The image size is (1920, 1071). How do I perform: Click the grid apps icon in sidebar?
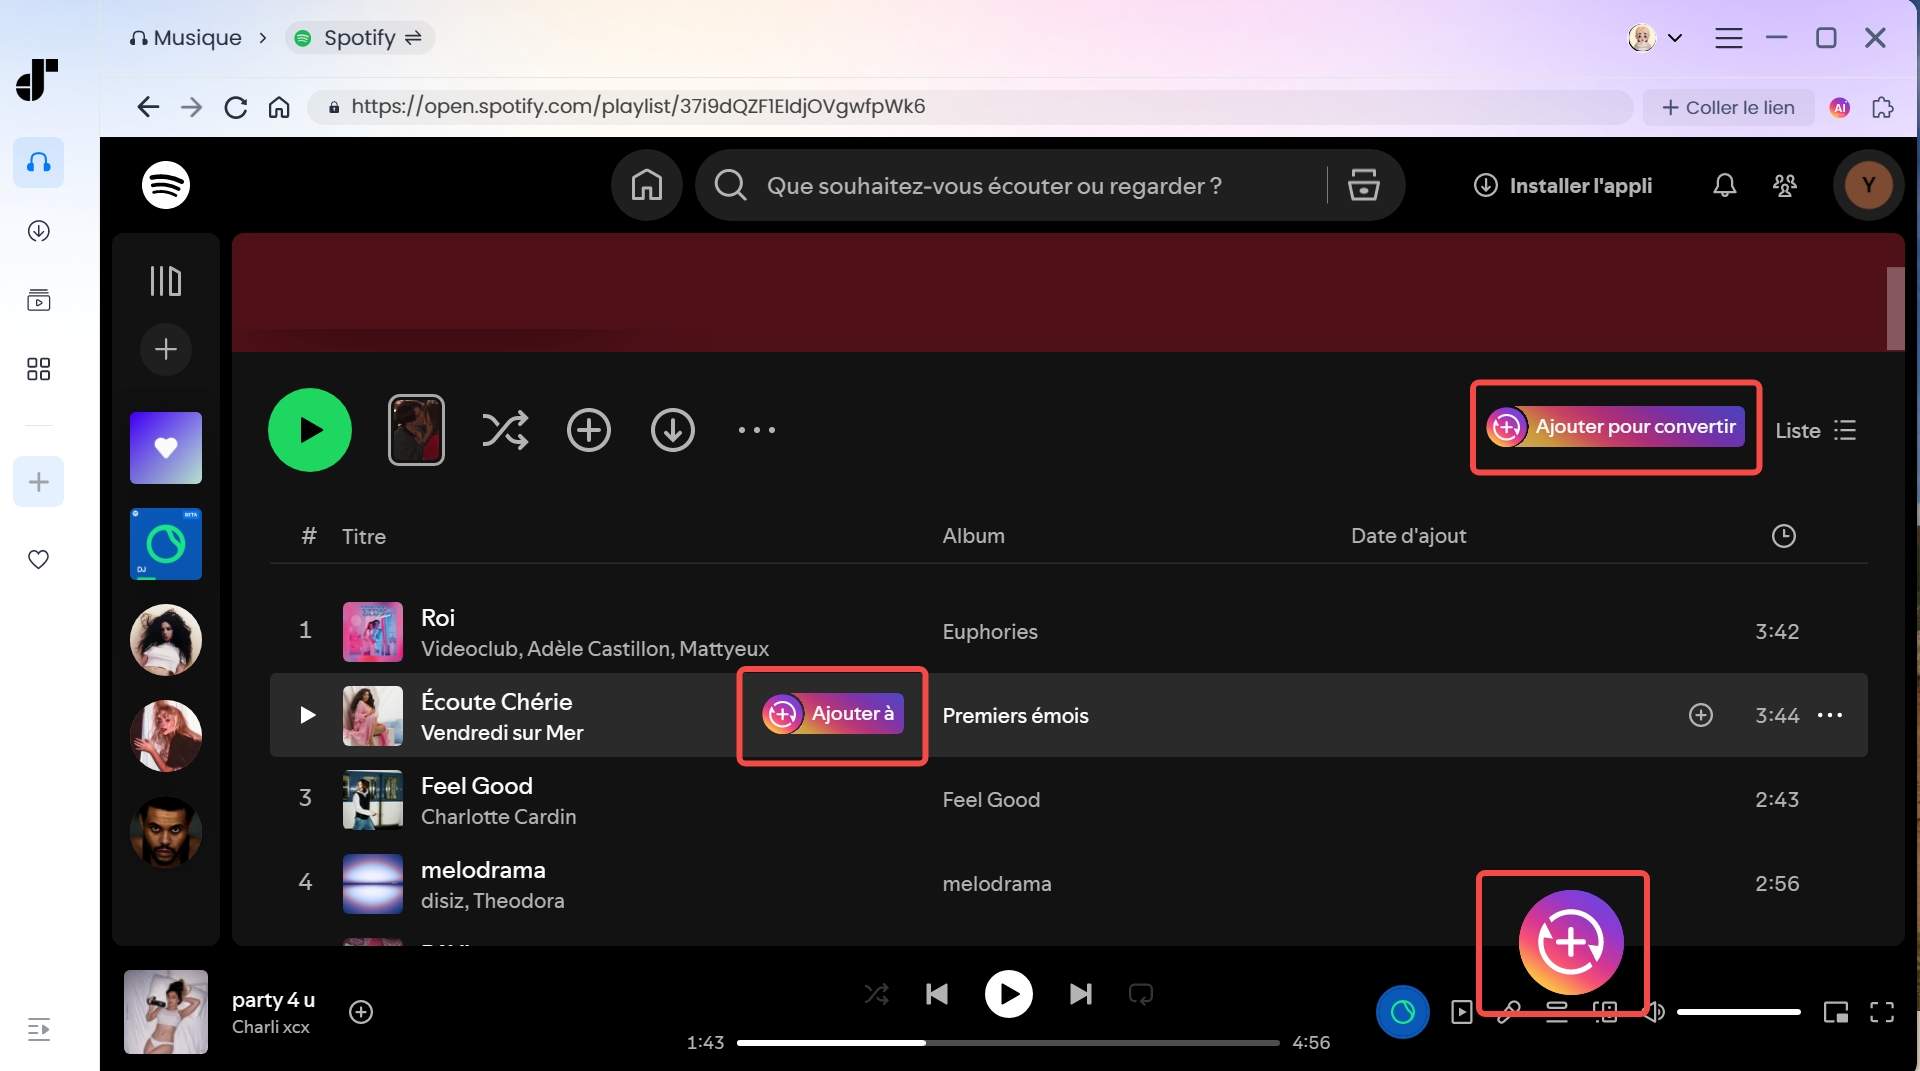click(38, 369)
